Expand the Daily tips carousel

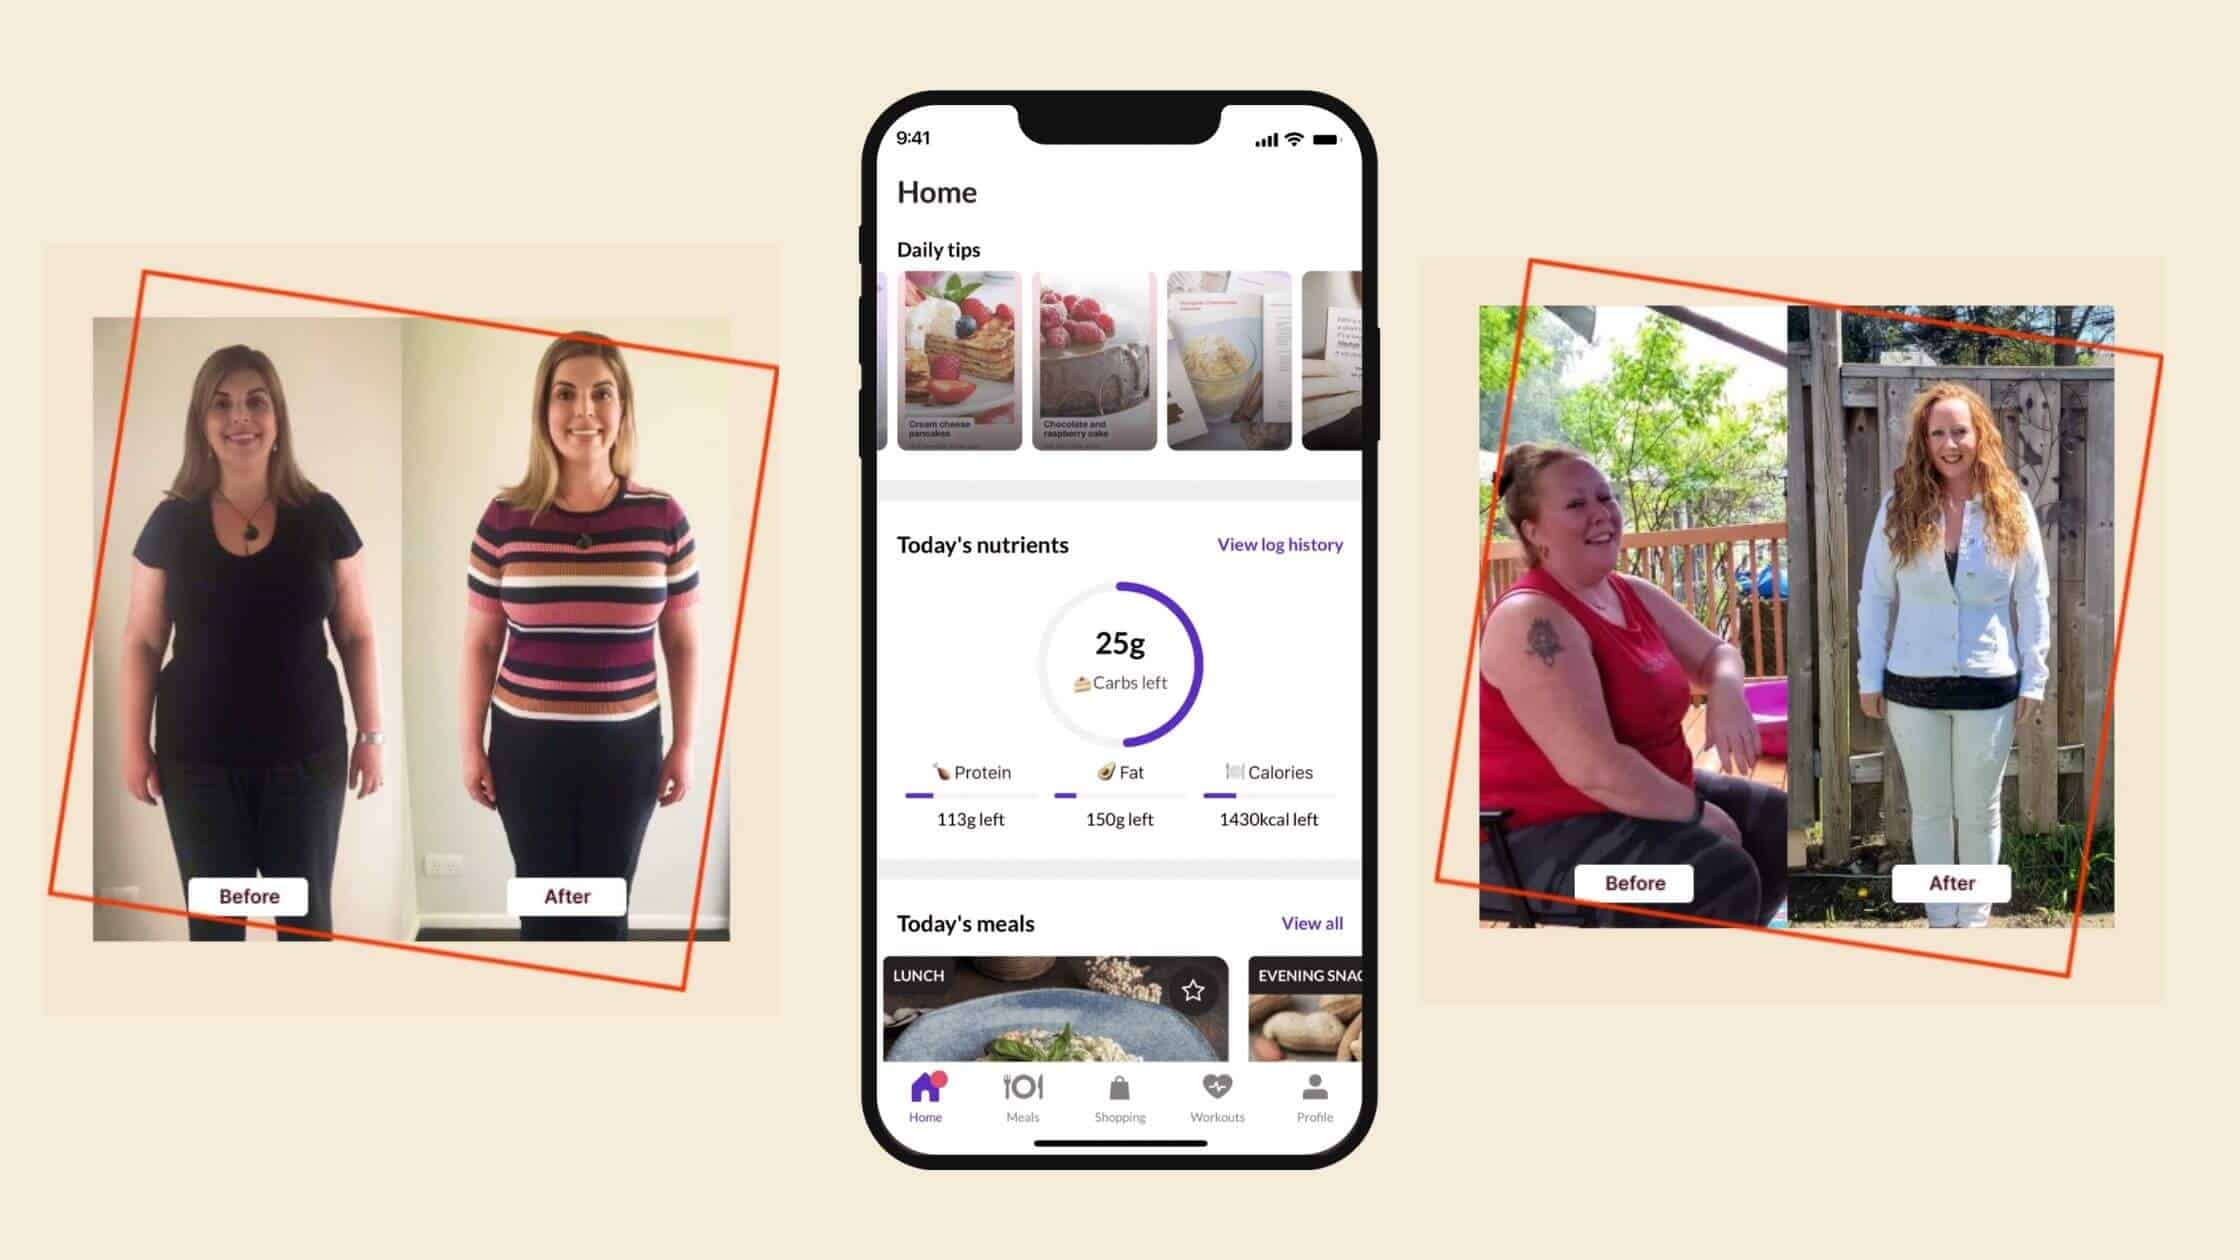[x=938, y=248]
